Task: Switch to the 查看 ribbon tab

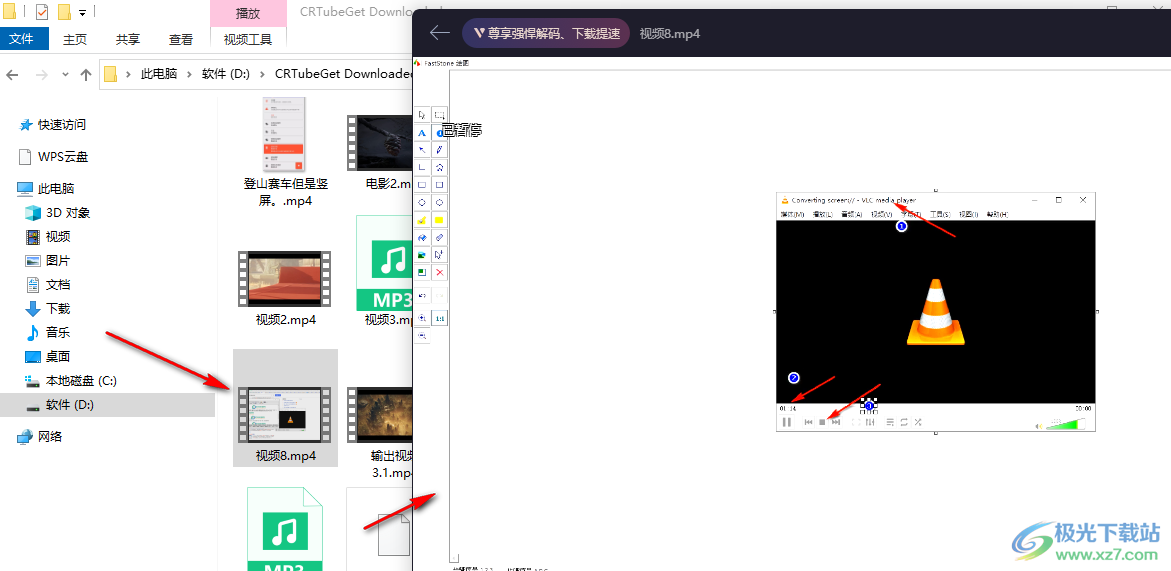Action: (x=181, y=39)
